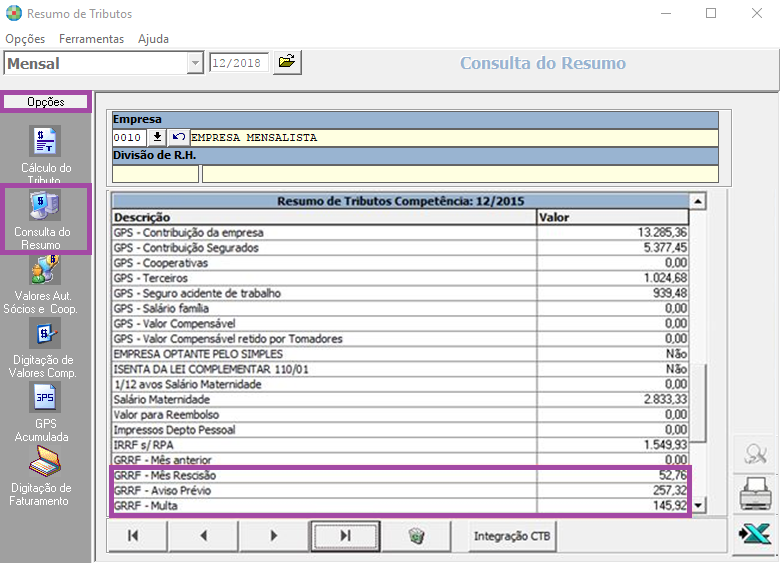The height and width of the screenshot is (563, 780).
Task: Select row EMPRESA OPTANTE PELO SIMPLES
Action: 400,354
